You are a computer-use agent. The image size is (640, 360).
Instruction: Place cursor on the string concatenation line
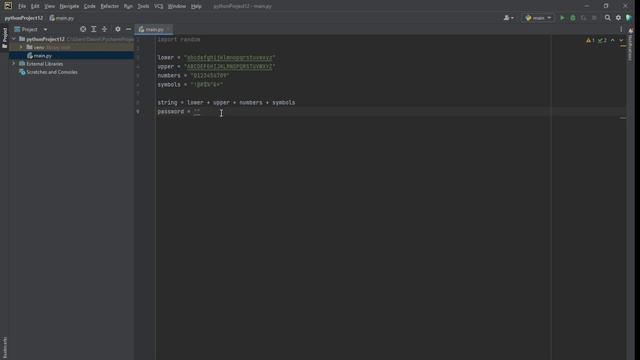point(226,102)
